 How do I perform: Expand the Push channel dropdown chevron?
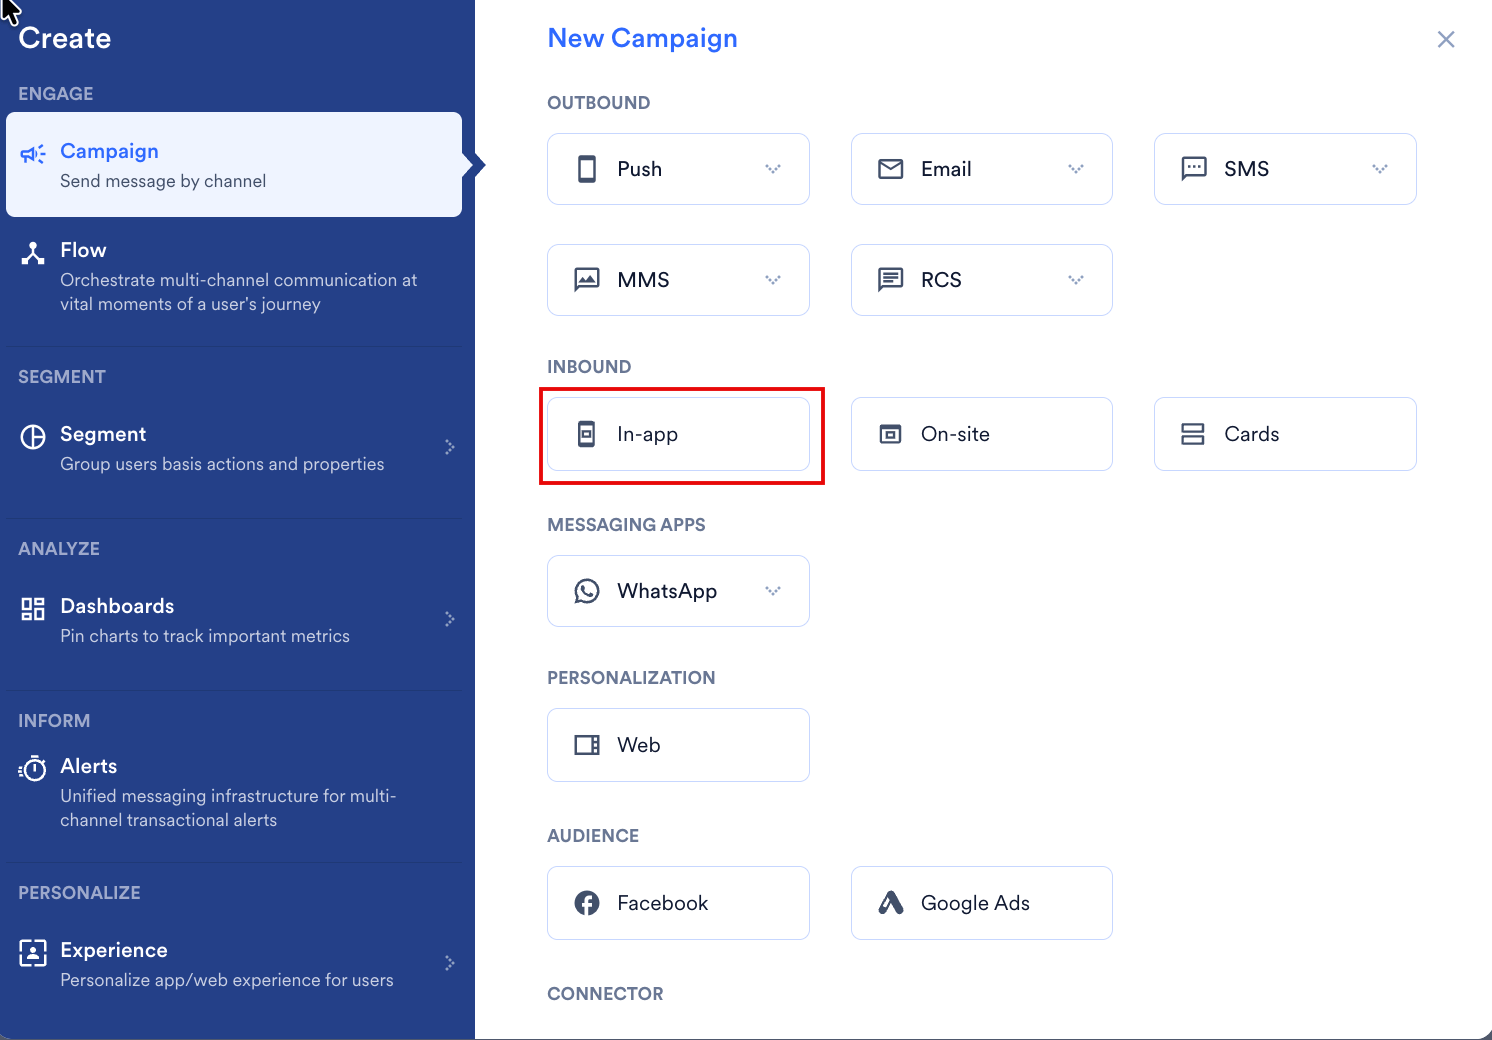773,169
